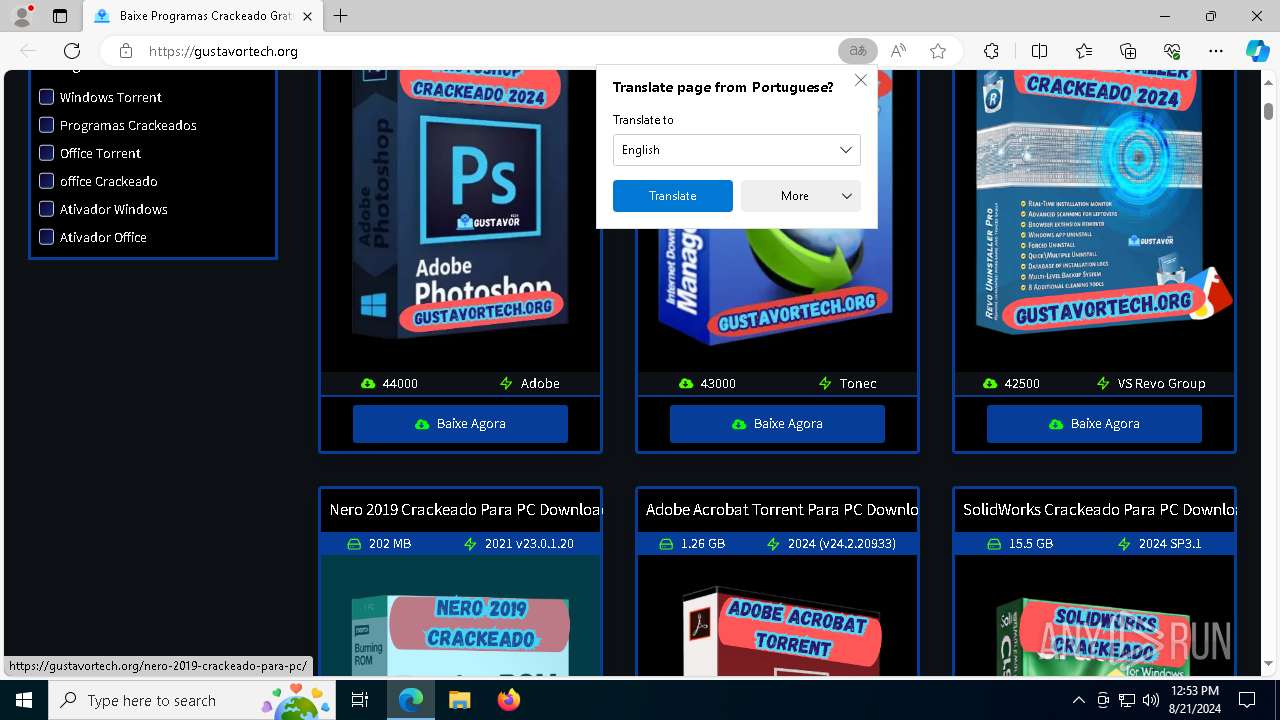
Task: Open Windows Start menu
Action: [24, 700]
